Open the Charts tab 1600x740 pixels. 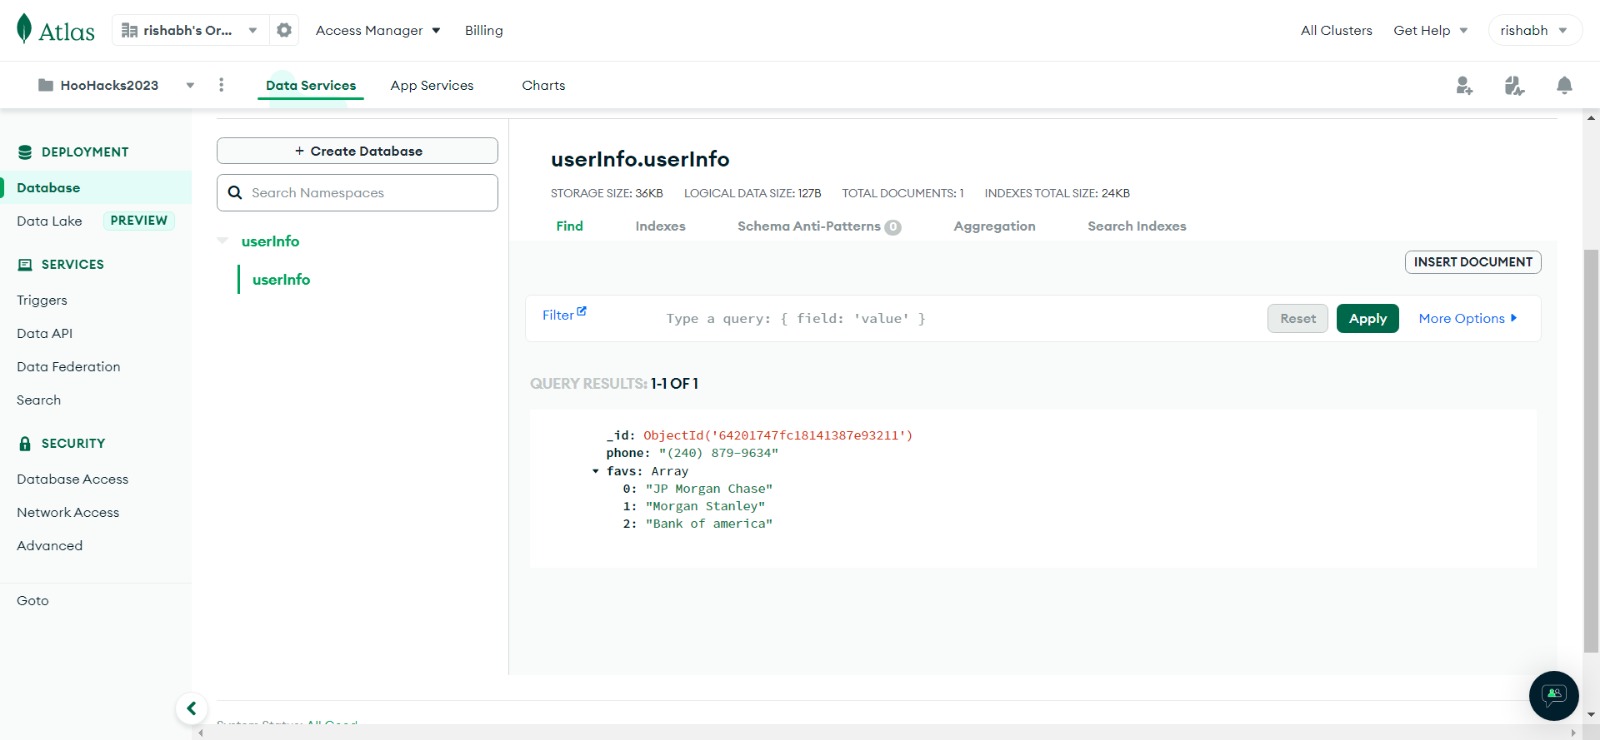(543, 85)
